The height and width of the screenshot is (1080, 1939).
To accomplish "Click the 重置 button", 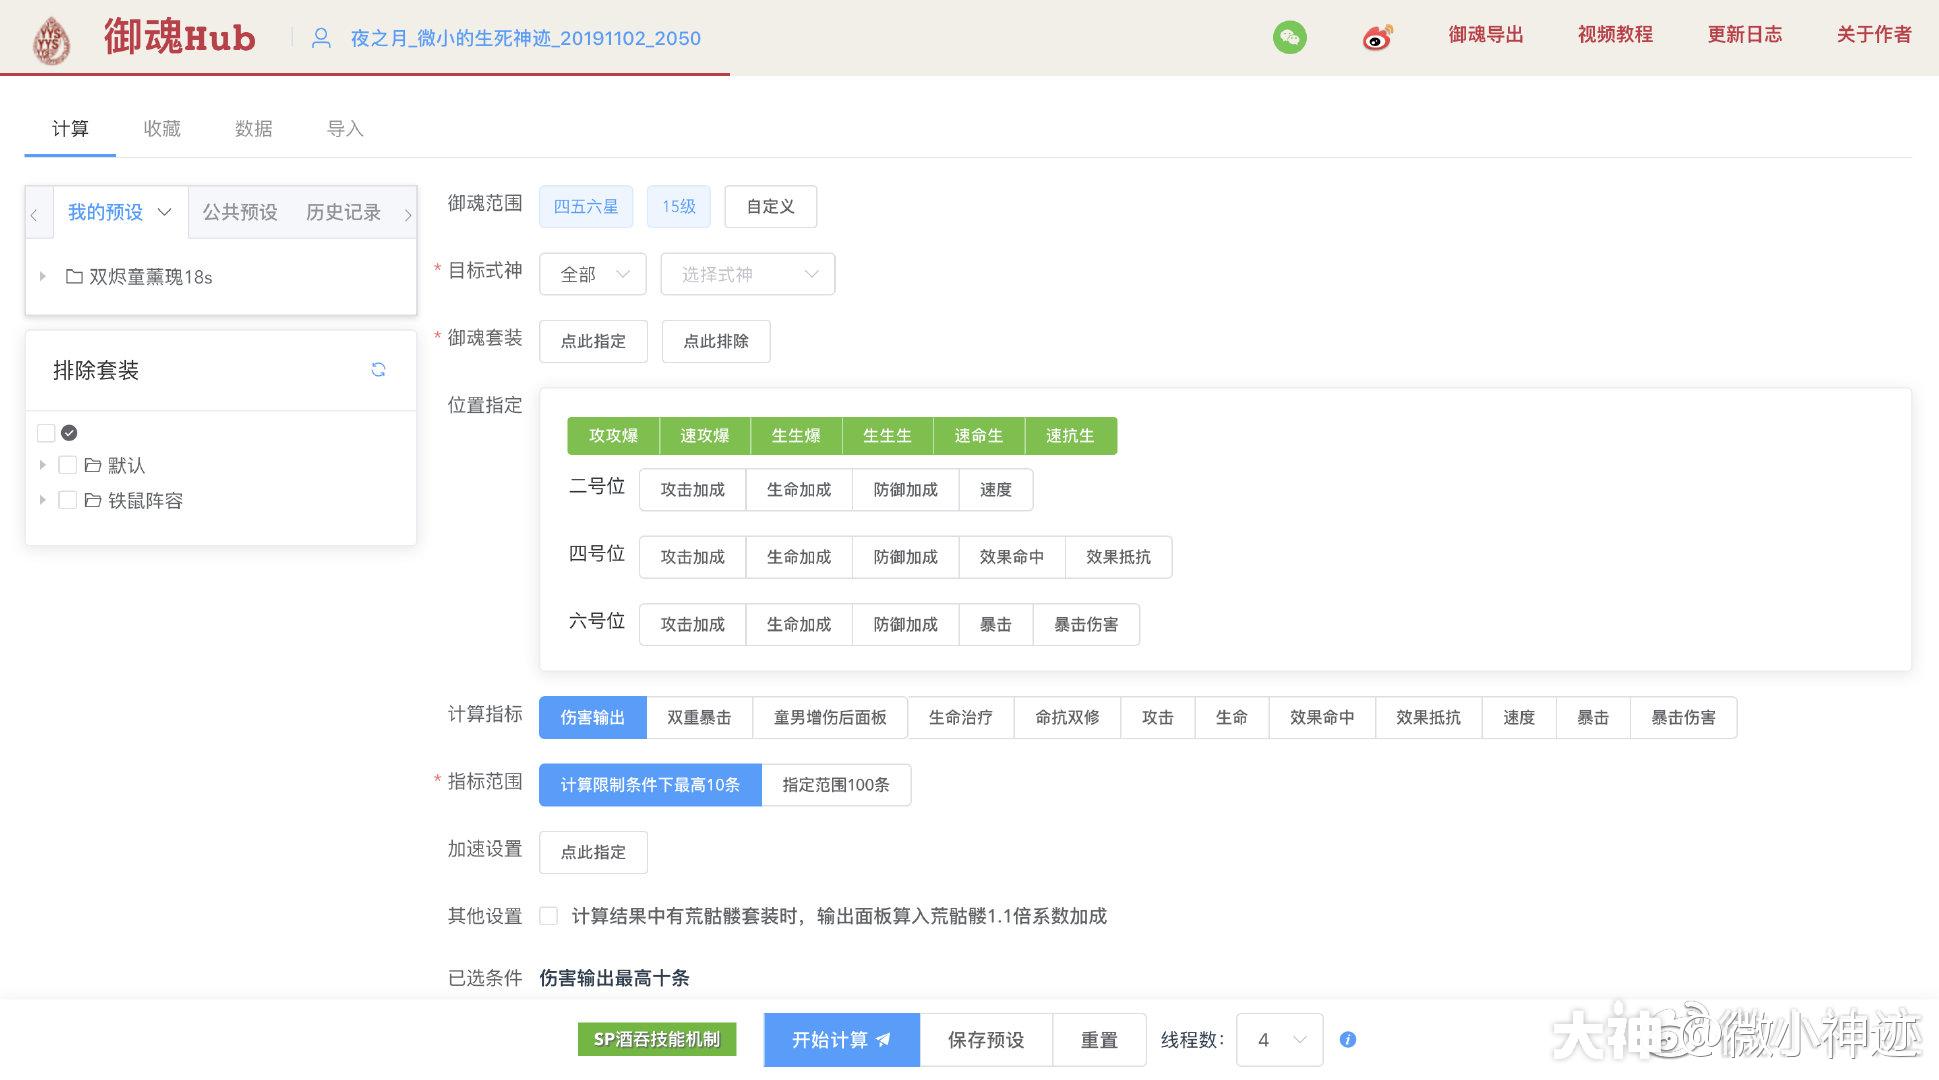I will pyautogui.click(x=1099, y=1040).
